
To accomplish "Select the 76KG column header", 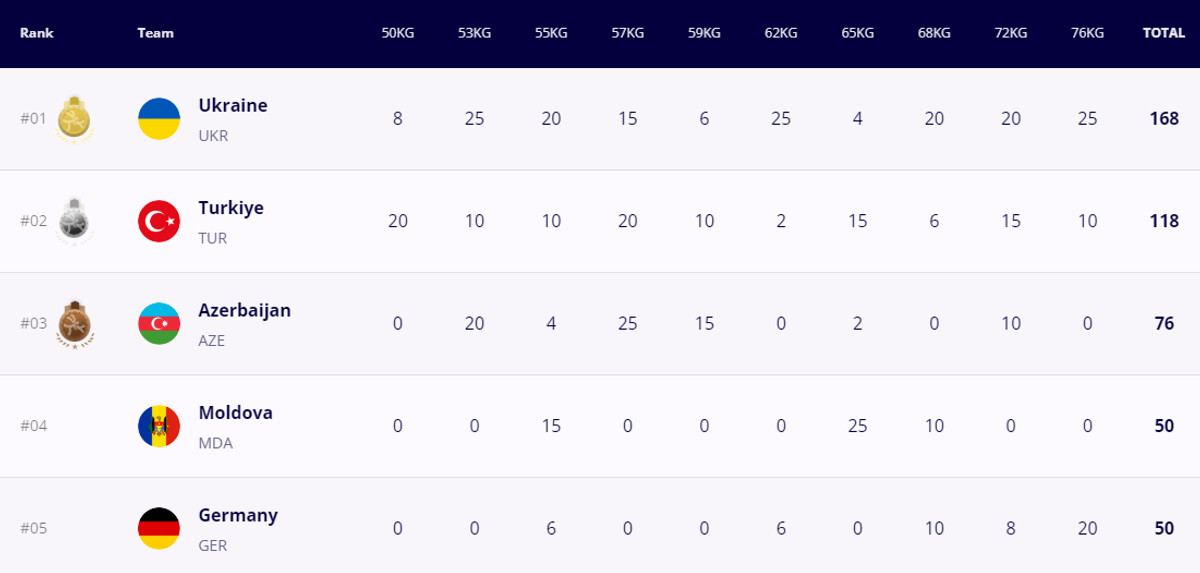I will pos(1087,33).
